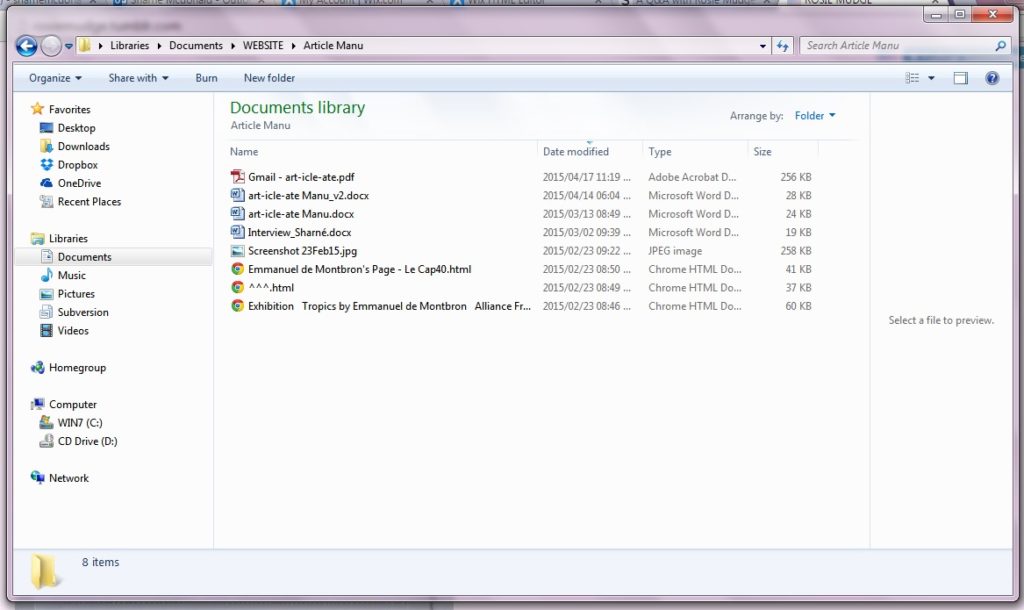Click the Back navigation arrow button

pos(26,46)
